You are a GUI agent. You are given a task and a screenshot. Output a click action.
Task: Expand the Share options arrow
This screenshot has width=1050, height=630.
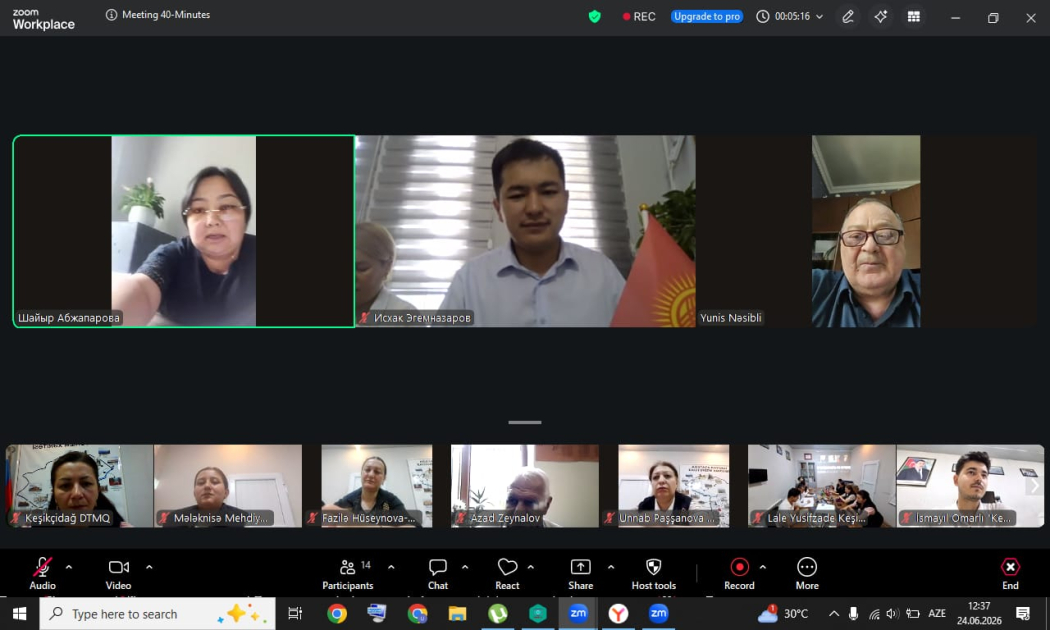[x=611, y=567]
